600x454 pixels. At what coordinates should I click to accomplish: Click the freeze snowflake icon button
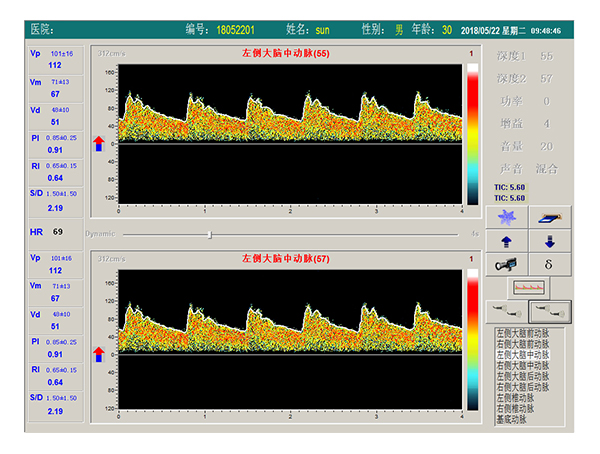[507, 217]
